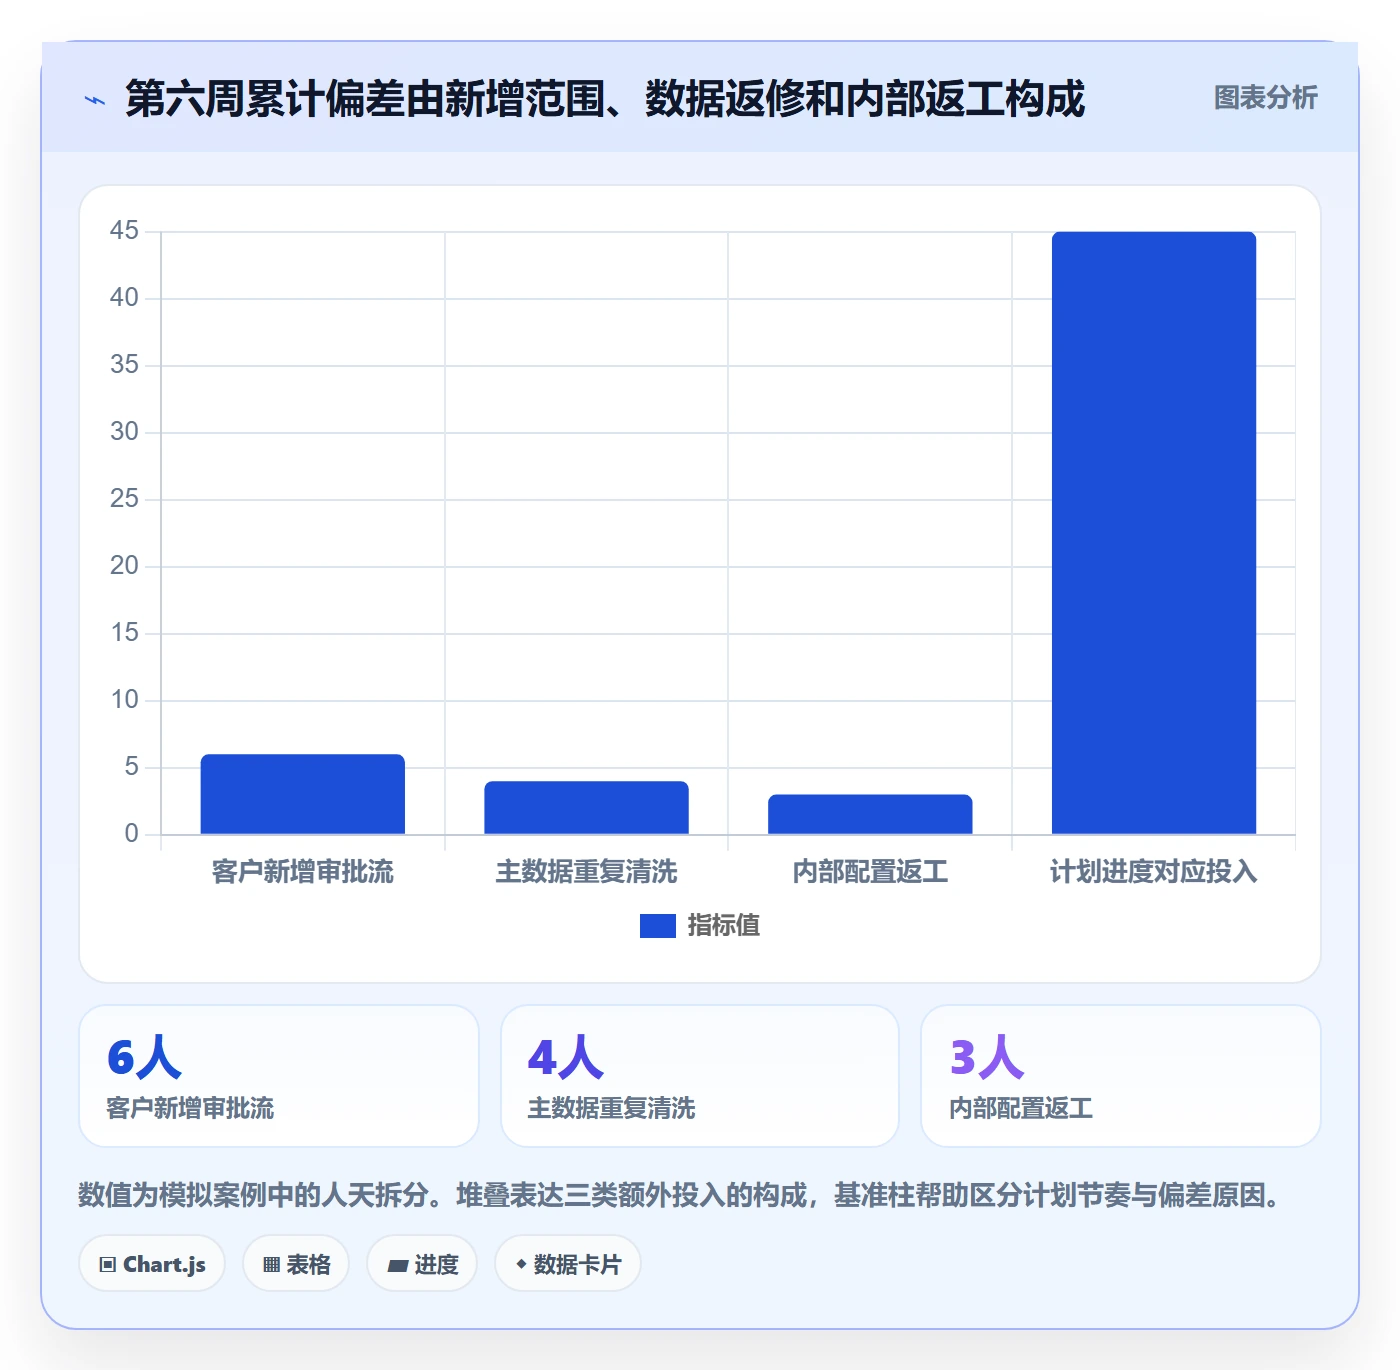This screenshot has height=1370, width=1400.
Task: Click the grid icon in 表格 tag
Action: pyautogui.click(x=271, y=1265)
